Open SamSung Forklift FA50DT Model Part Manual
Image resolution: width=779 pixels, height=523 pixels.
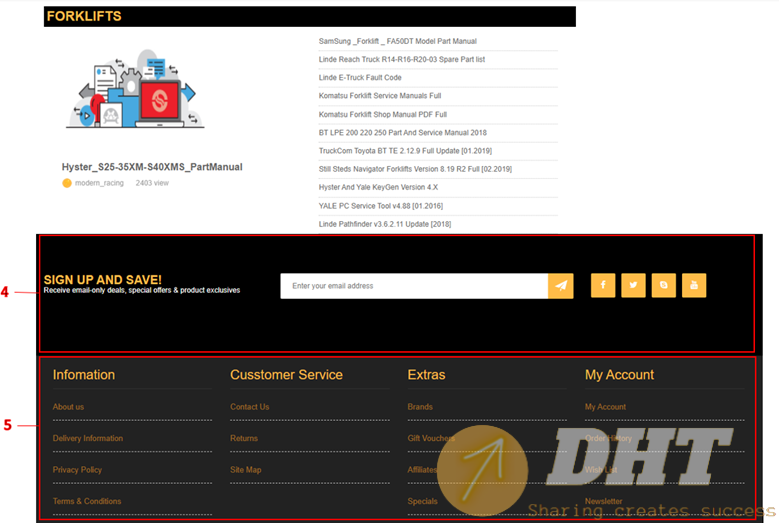(x=397, y=41)
